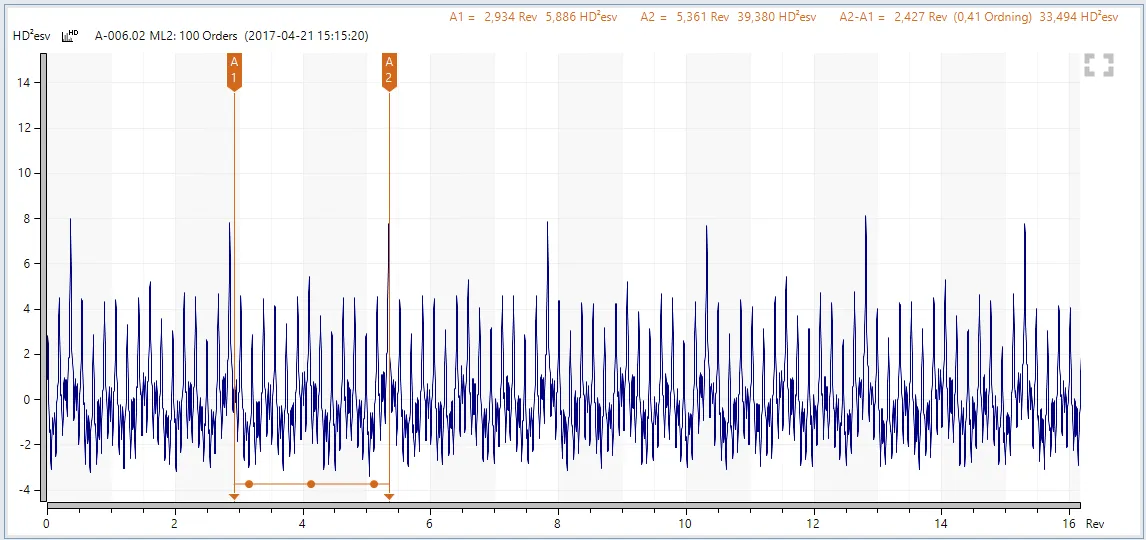
Task: Click the HD²esv unit label
Action: (31, 36)
